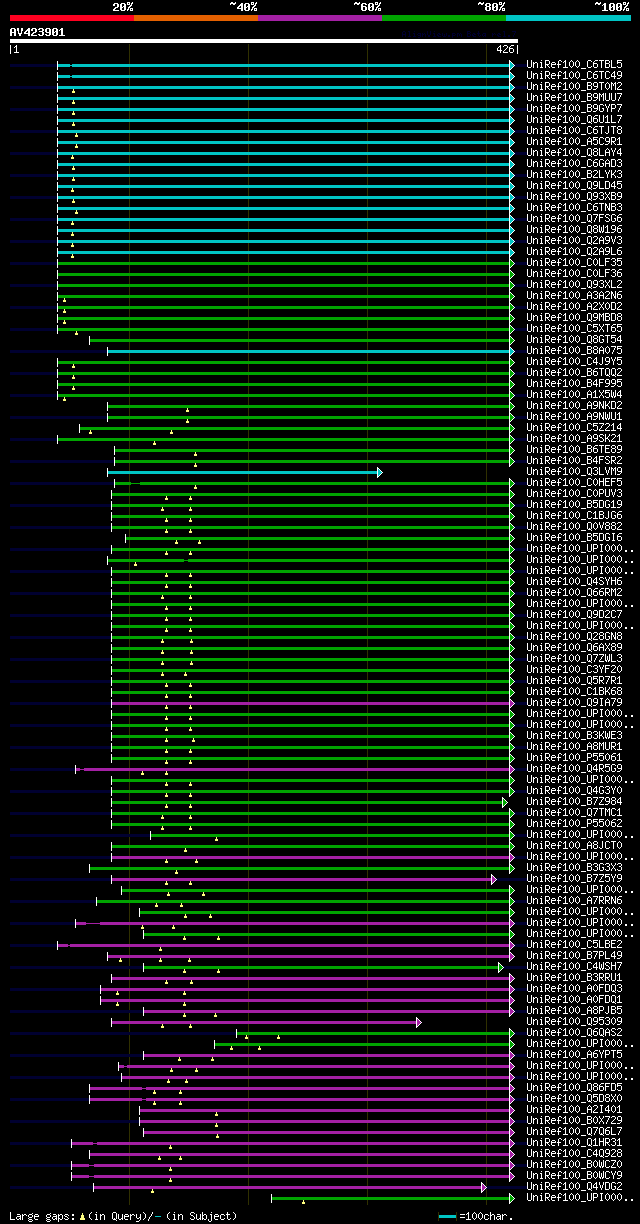Click the white query sequence bar
Screen dimensions: 640x1224
click(263, 41)
